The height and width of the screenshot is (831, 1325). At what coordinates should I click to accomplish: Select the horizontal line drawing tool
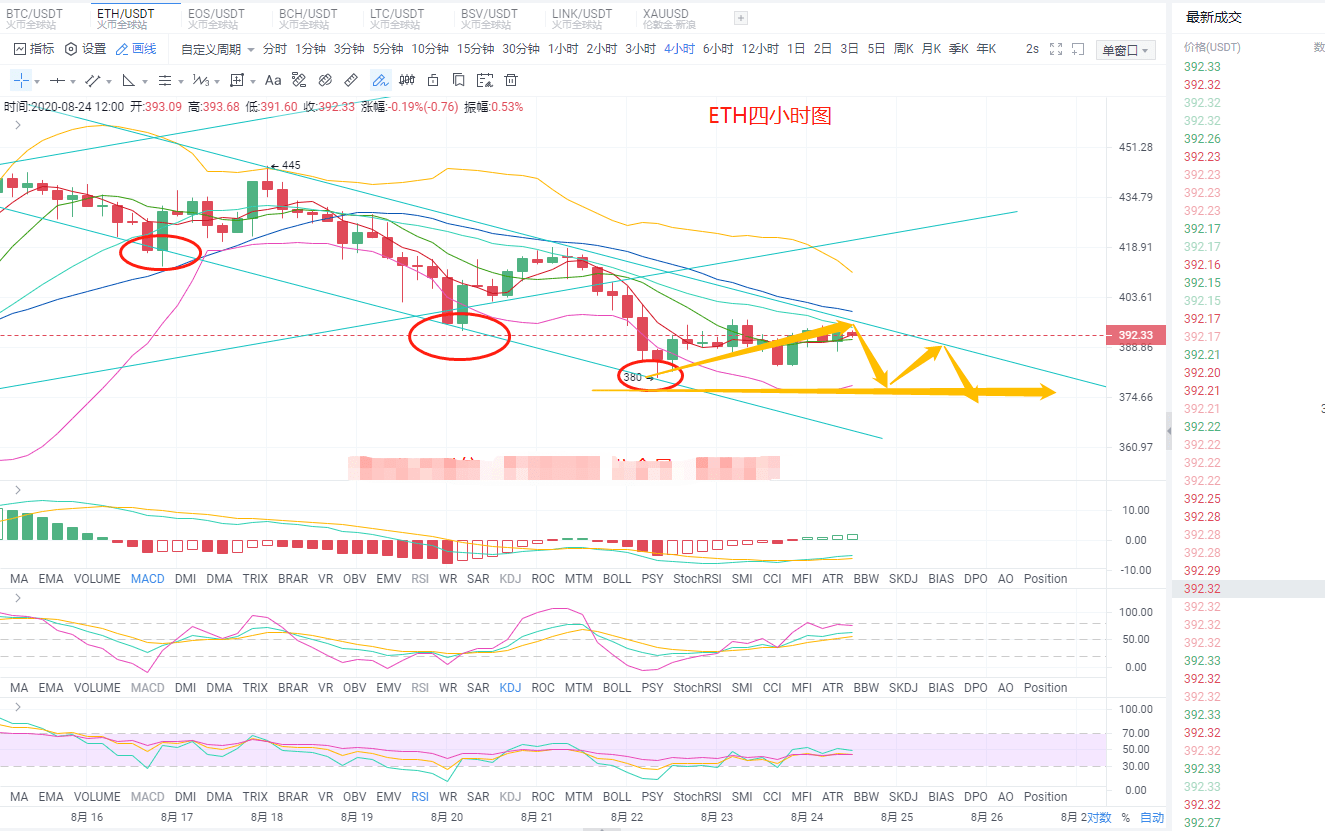point(57,80)
